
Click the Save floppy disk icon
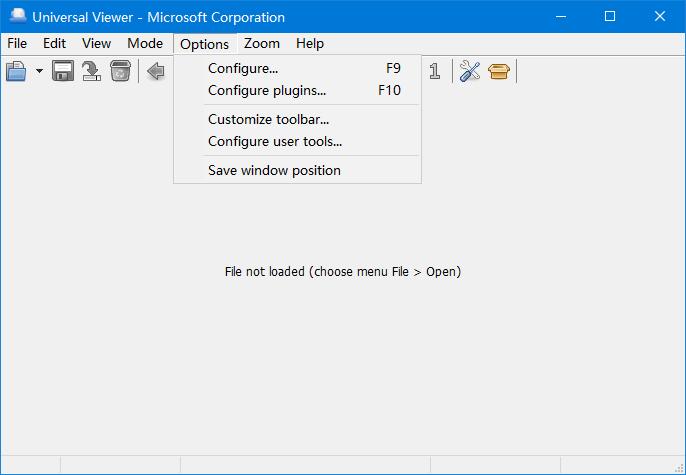pyautogui.click(x=63, y=71)
